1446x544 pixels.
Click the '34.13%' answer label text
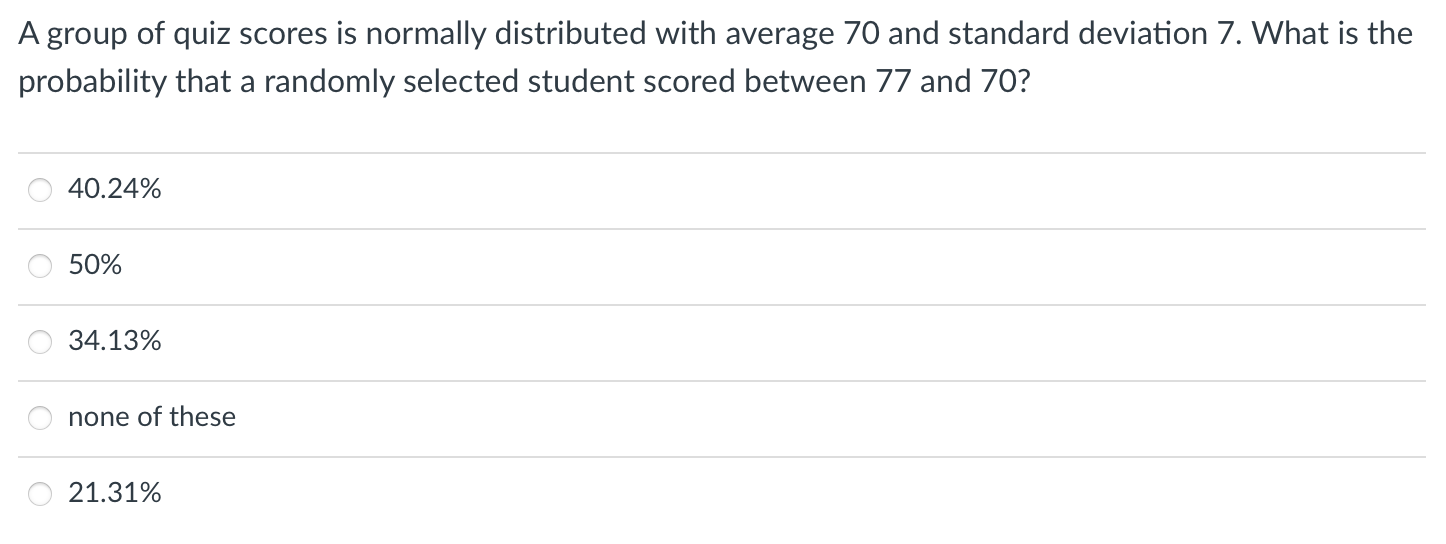(x=115, y=341)
